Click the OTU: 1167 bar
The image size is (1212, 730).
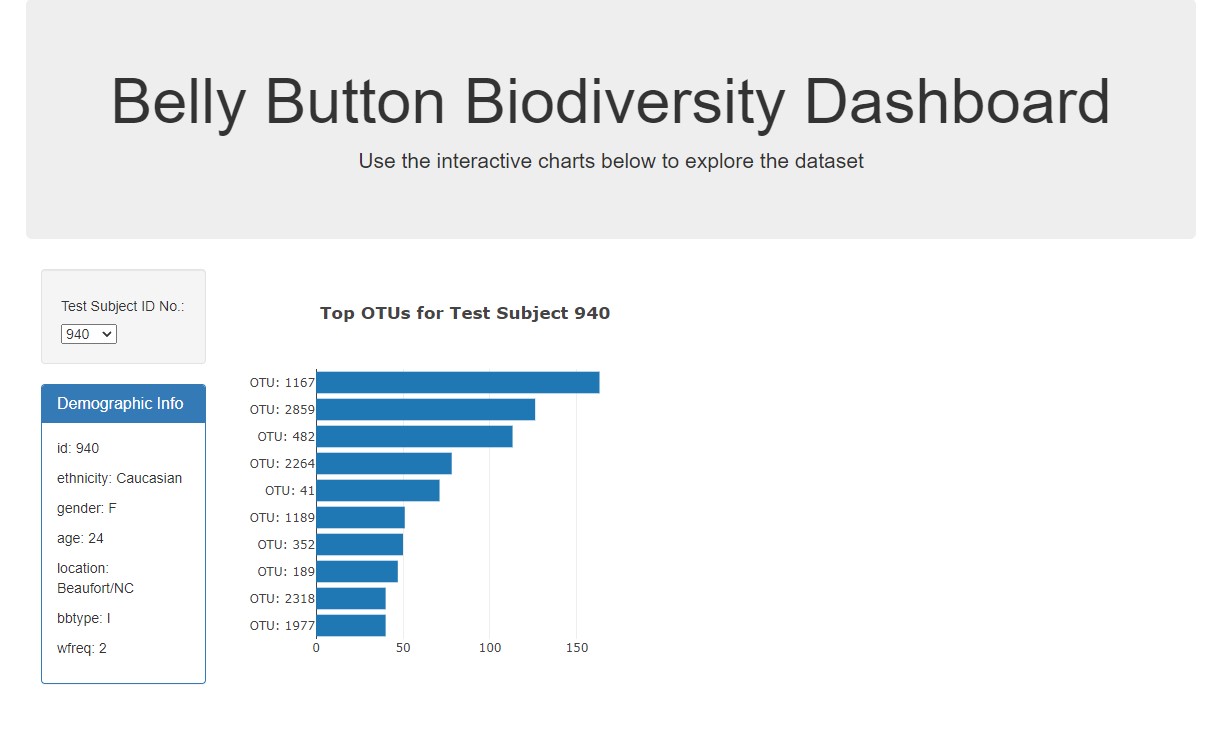point(458,382)
